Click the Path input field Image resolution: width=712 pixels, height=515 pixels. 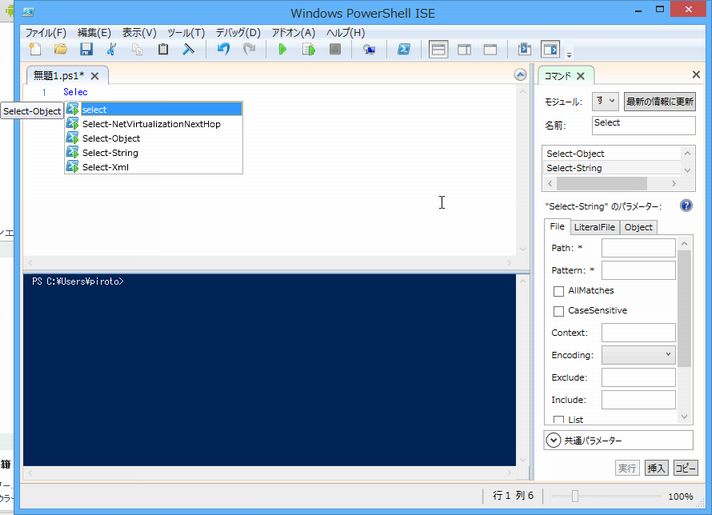(x=638, y=248)
